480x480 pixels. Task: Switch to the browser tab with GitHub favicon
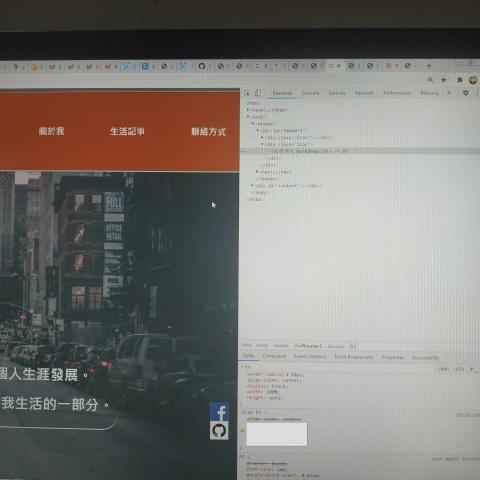[x=202, y=66]
